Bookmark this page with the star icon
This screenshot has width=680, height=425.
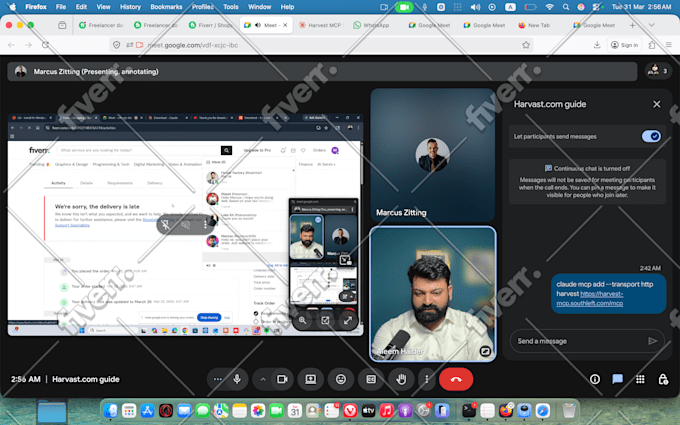526,45
